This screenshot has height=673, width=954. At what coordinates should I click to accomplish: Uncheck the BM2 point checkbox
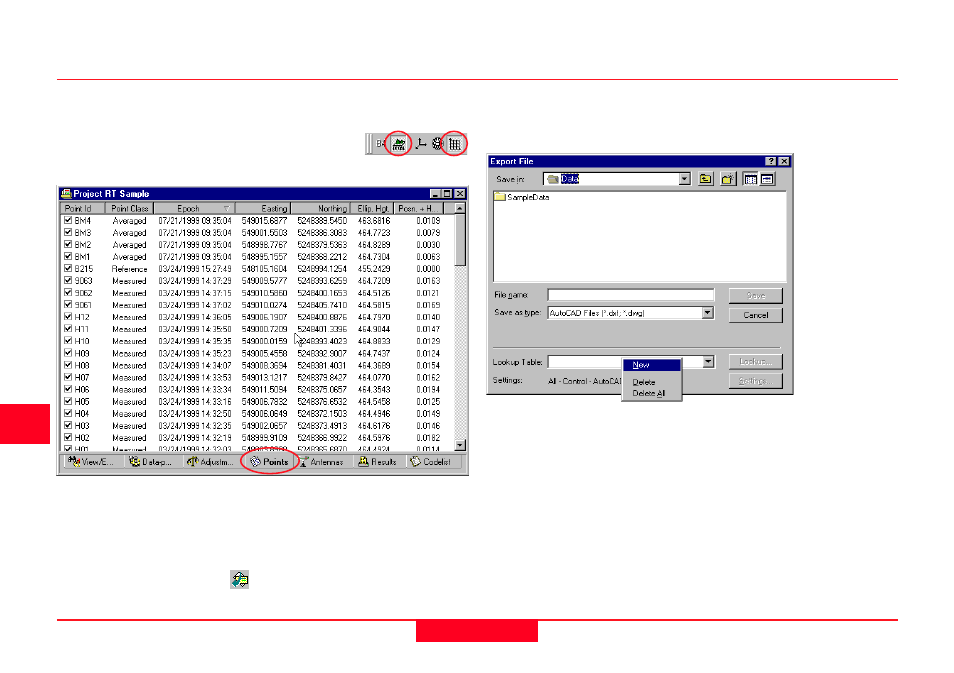click(x=68, y=245)
